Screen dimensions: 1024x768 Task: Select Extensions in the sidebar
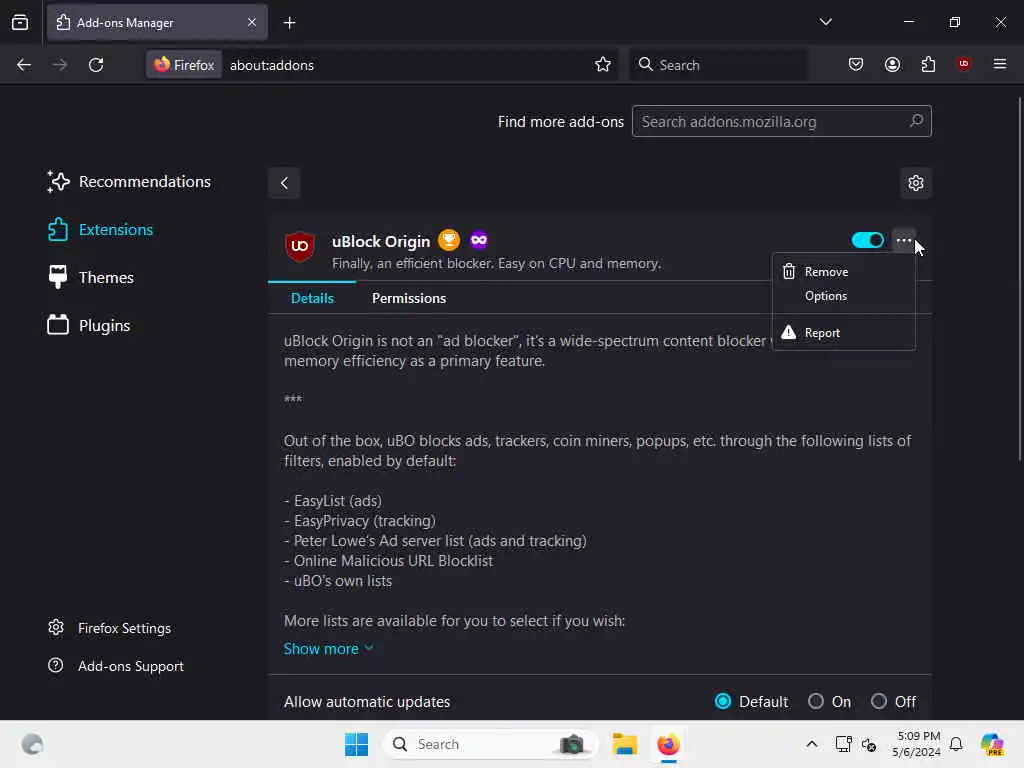coord(100,230)
